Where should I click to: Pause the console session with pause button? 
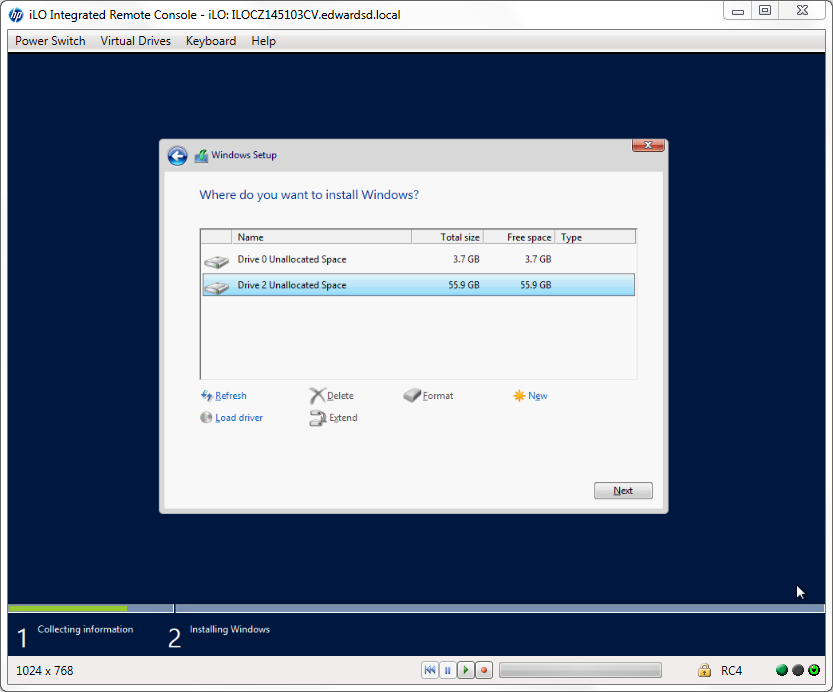click(x=447, y=670)
